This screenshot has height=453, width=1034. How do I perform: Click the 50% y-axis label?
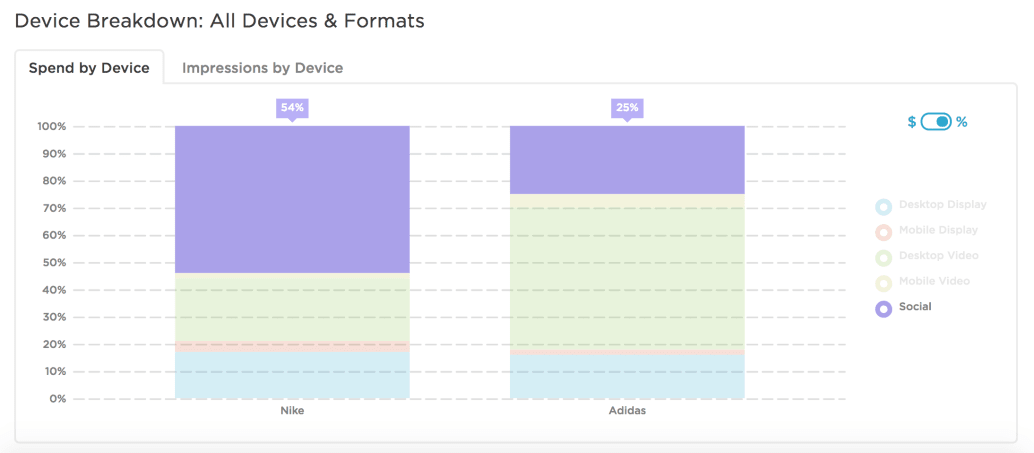(54, 262)
